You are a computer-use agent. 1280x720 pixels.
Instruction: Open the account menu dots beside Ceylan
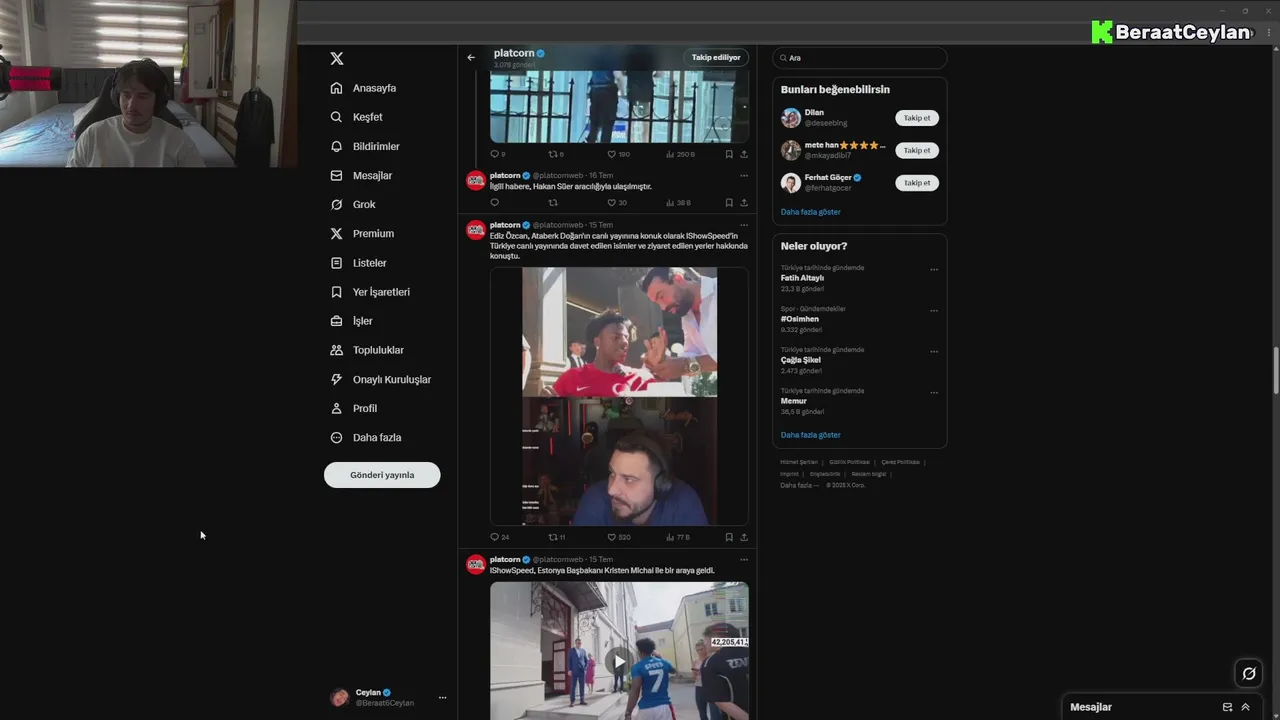[442, 698]
